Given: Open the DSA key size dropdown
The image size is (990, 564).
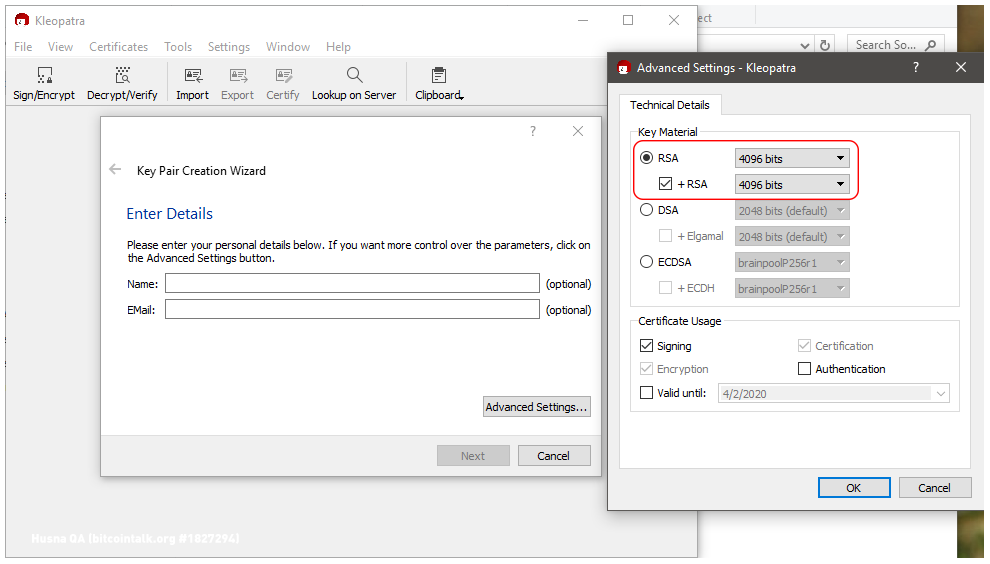Looking at the screenshot, I should 792,210.
